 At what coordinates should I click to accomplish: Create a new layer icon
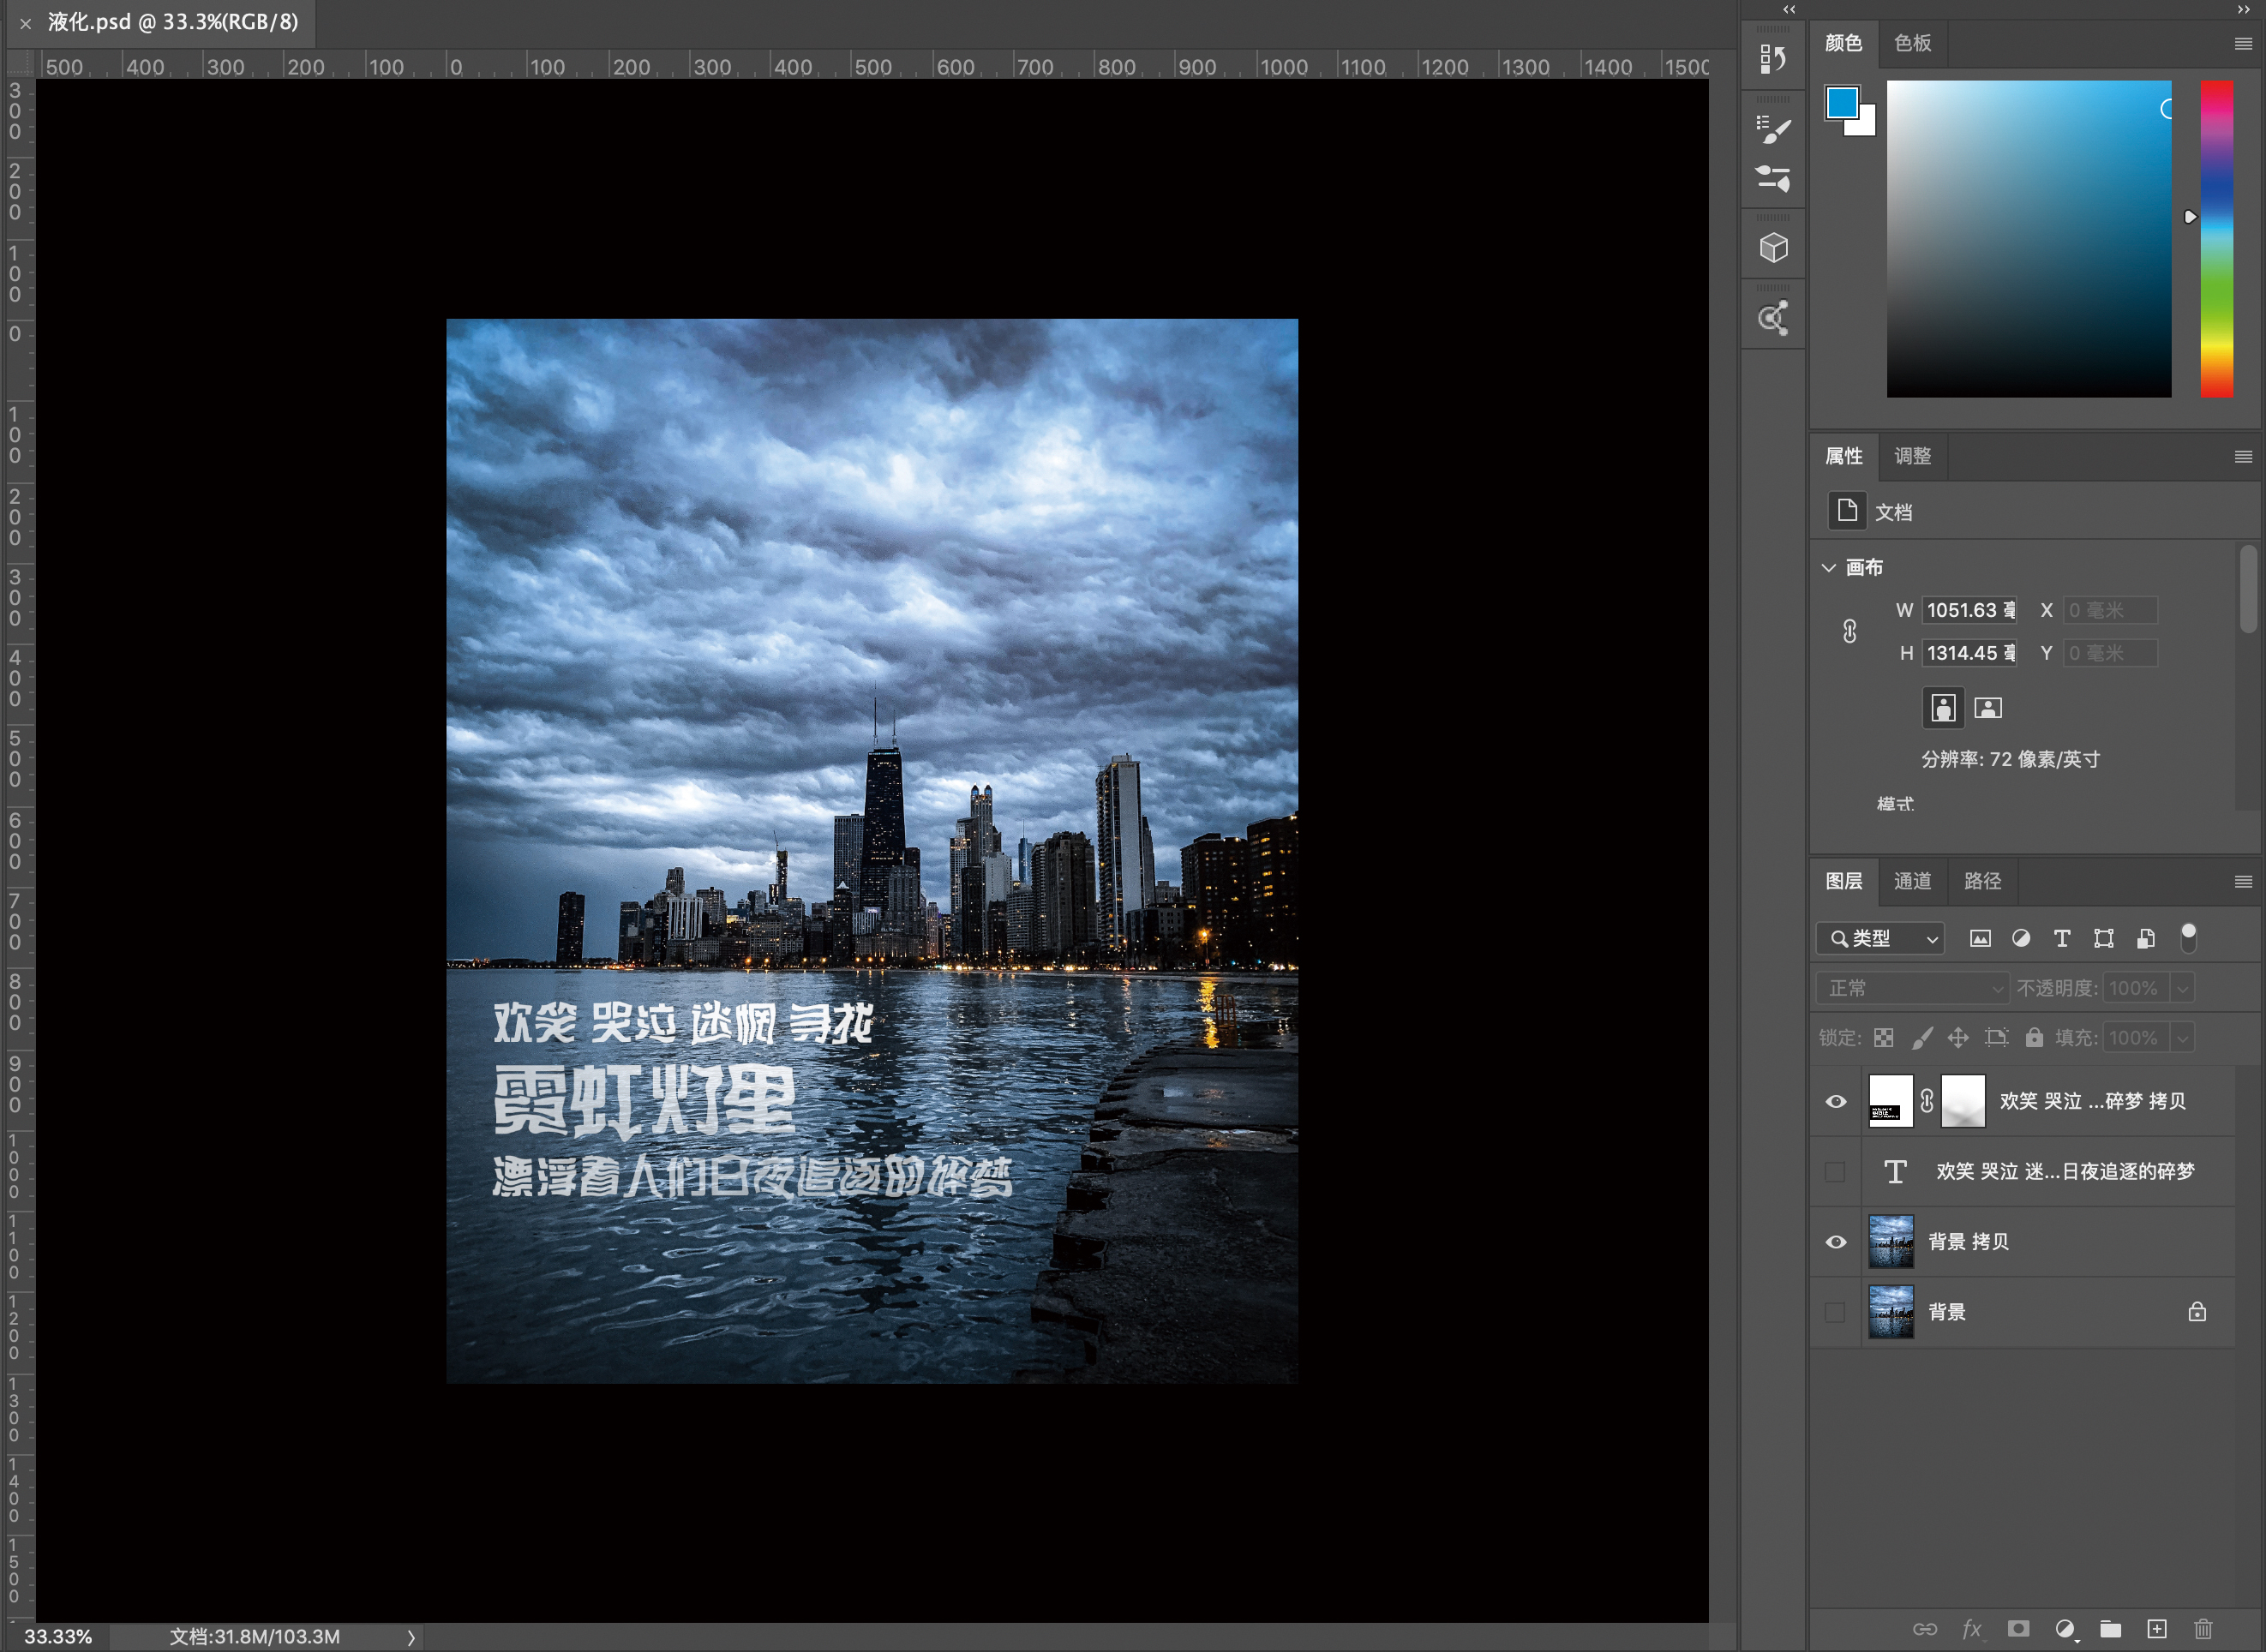pyautogui.click(x=2157, y=1629)
